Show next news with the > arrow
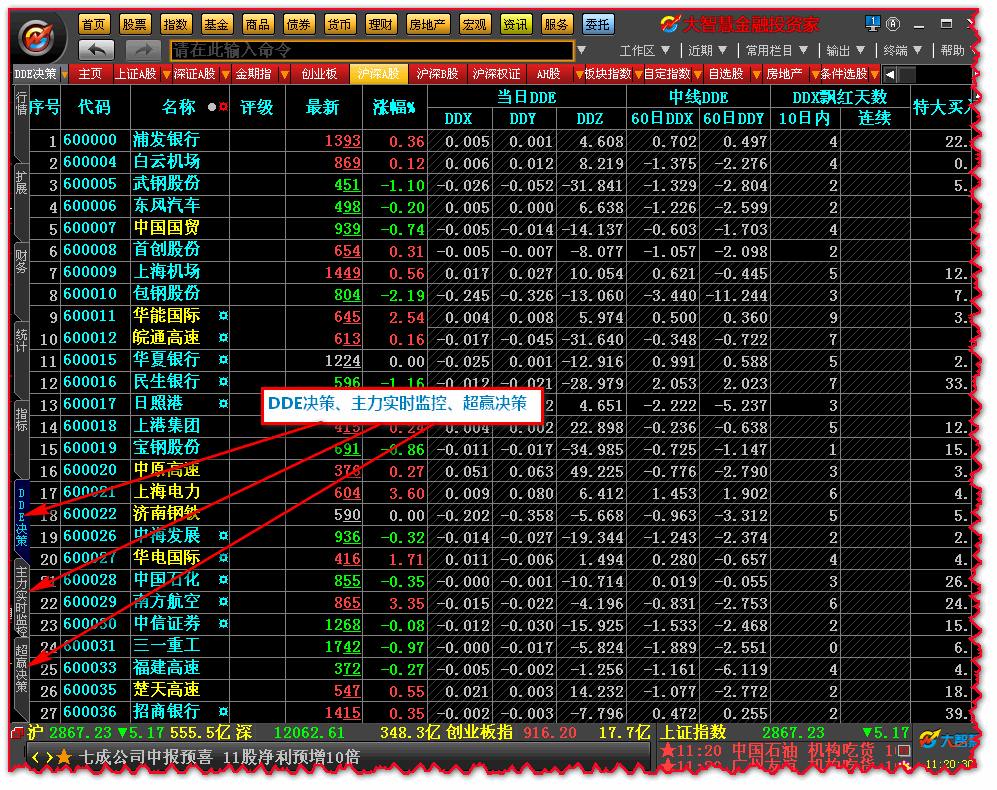 point(49,757)
